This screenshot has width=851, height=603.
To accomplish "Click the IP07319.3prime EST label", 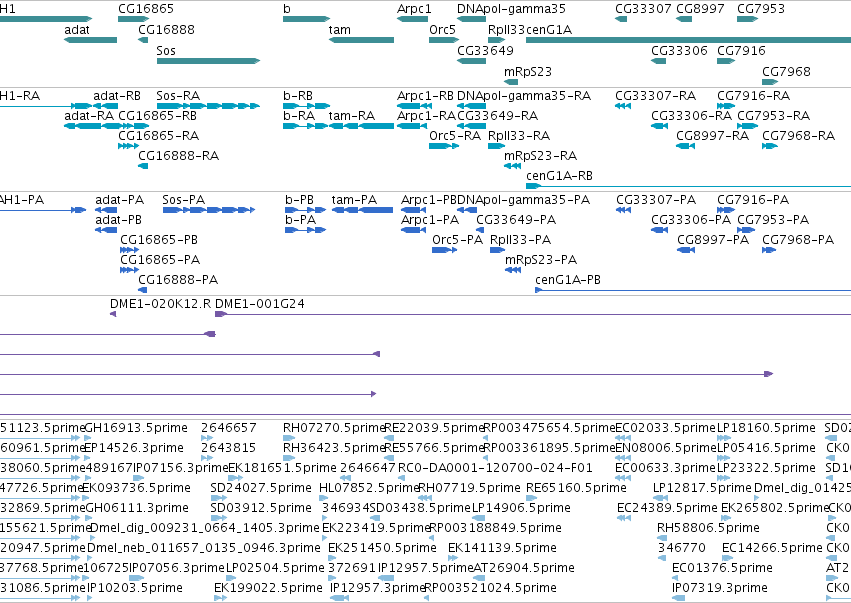I will click(720, 588).
